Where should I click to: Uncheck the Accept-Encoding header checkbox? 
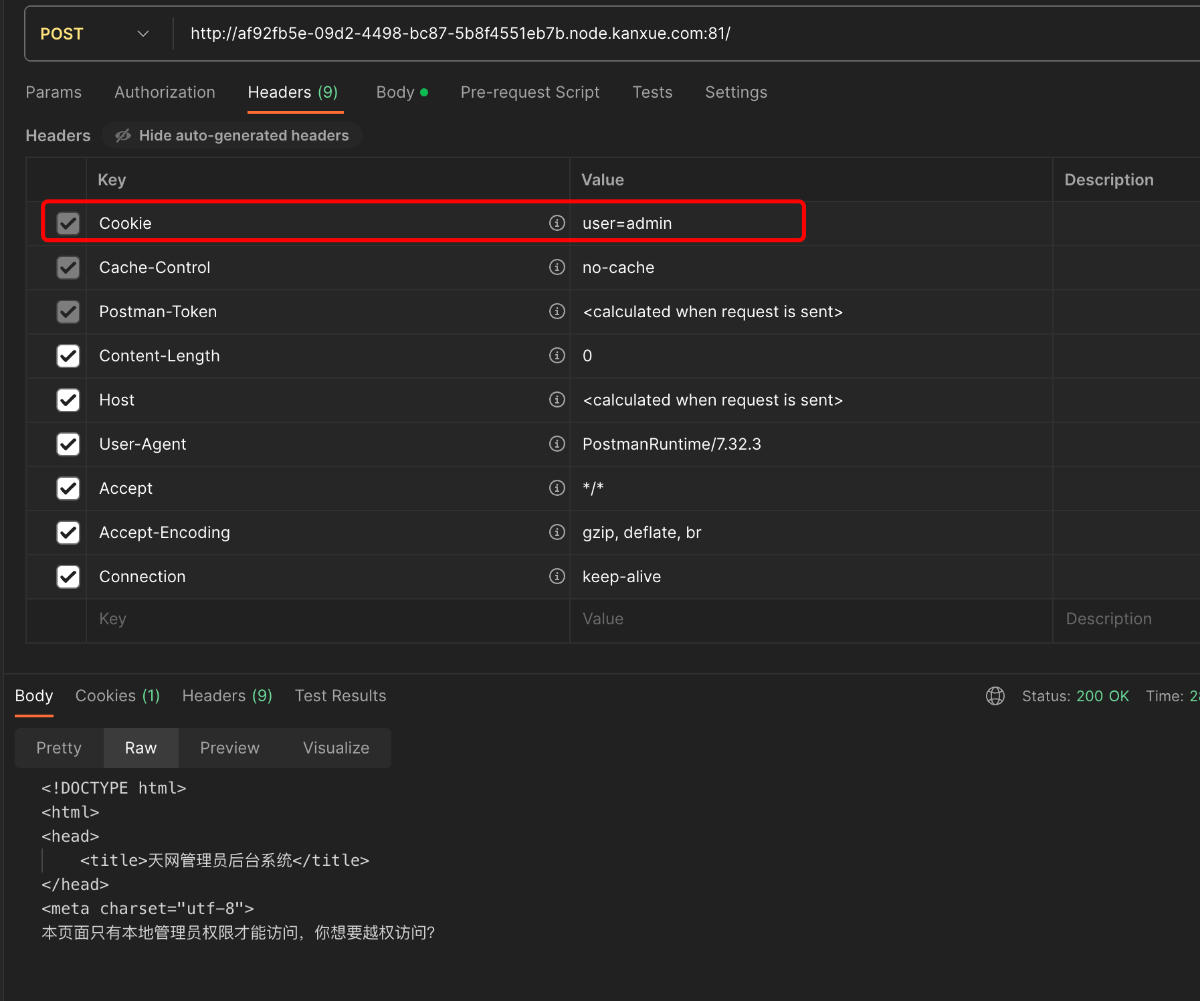[68, 532]
